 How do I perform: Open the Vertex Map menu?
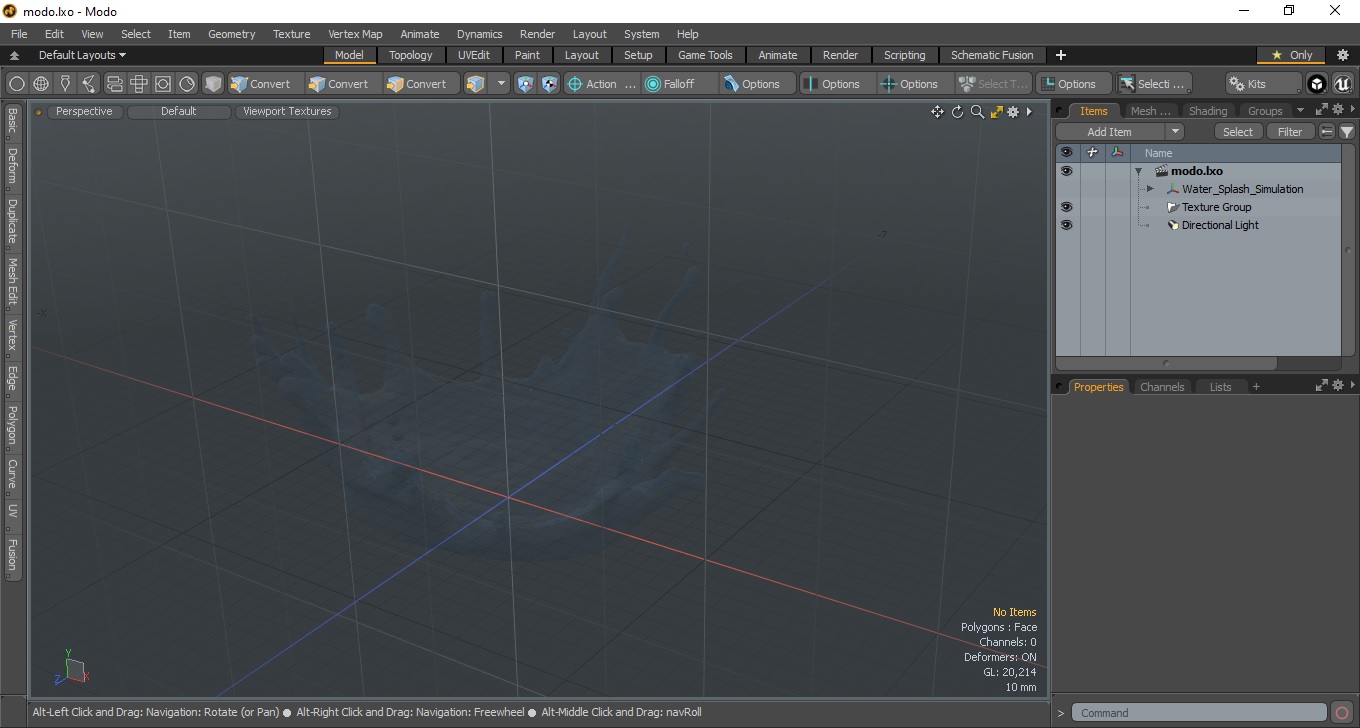355,34
